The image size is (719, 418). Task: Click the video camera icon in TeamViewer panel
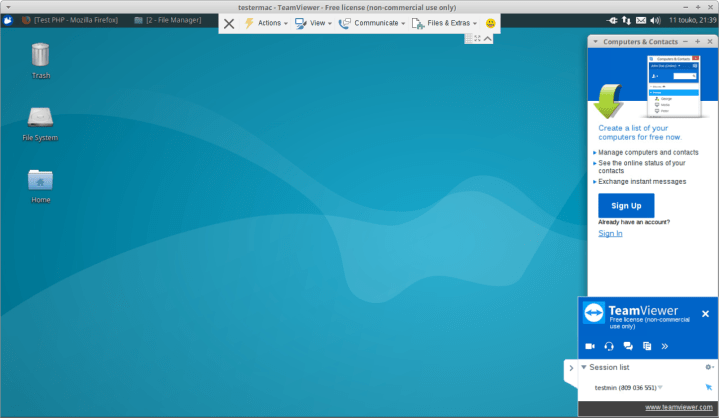[590, 346]
